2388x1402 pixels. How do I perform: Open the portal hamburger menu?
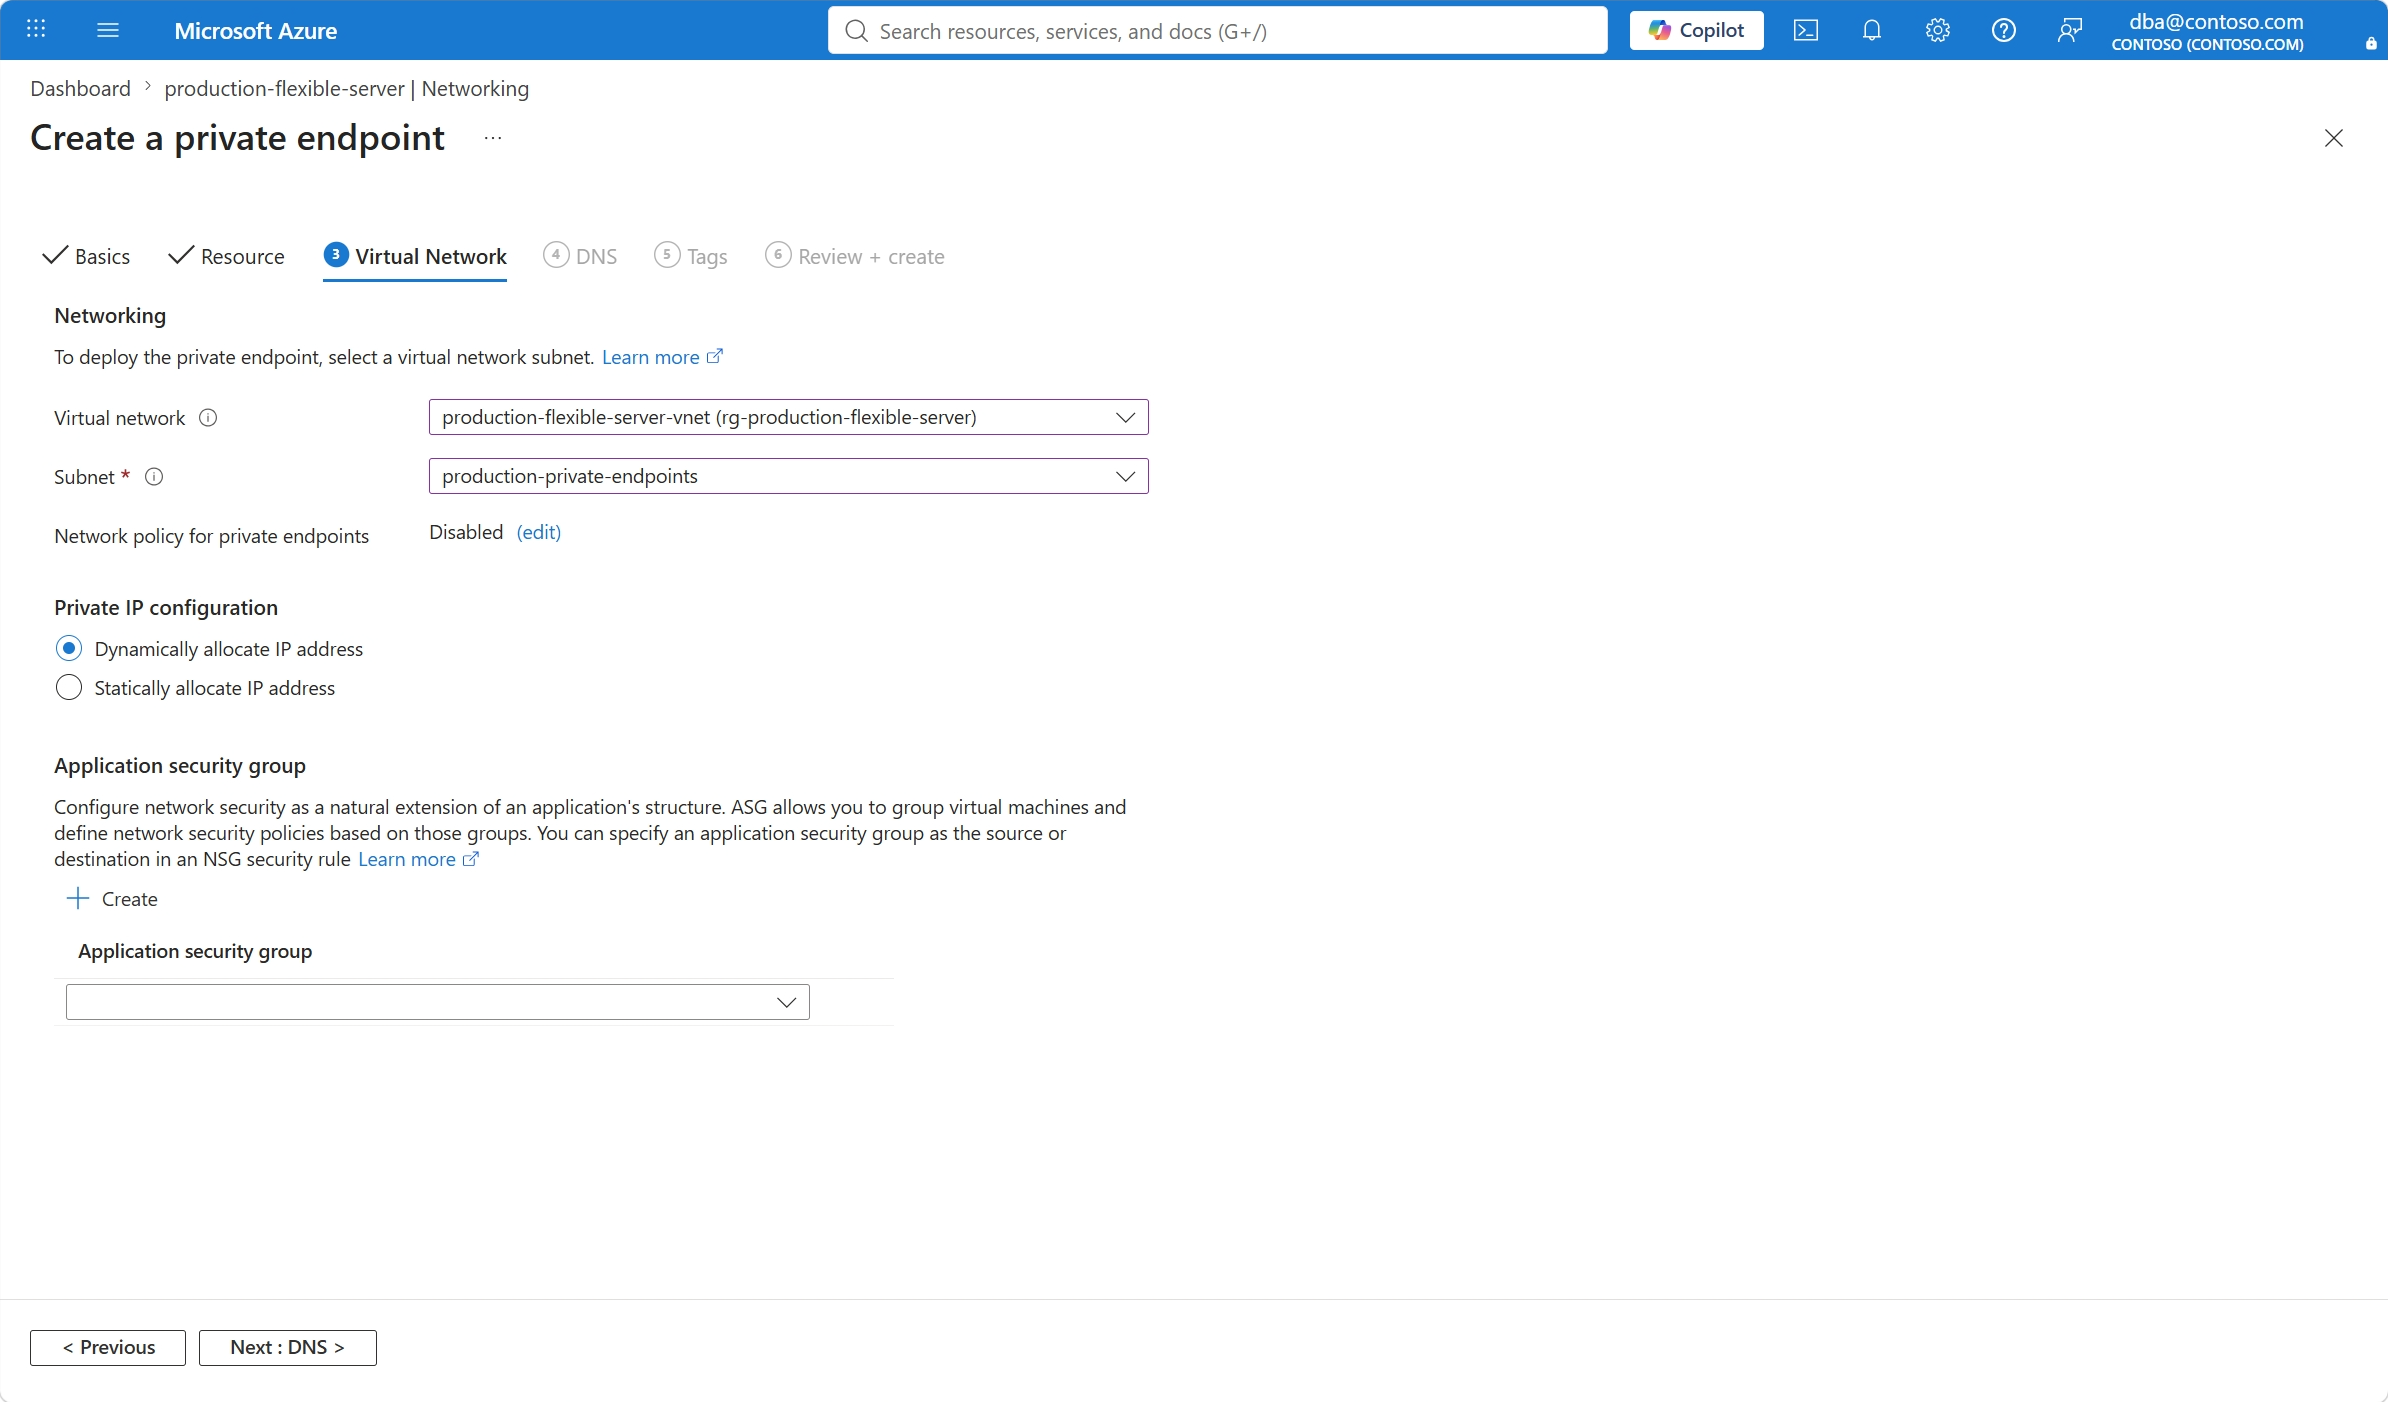[108, 30]
